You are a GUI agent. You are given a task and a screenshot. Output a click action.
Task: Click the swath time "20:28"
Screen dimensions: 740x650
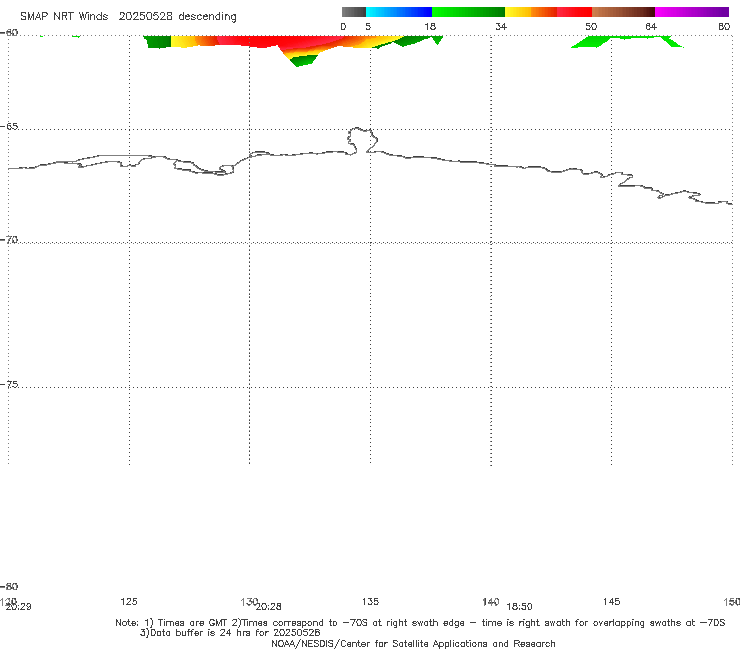click(268, 607)
